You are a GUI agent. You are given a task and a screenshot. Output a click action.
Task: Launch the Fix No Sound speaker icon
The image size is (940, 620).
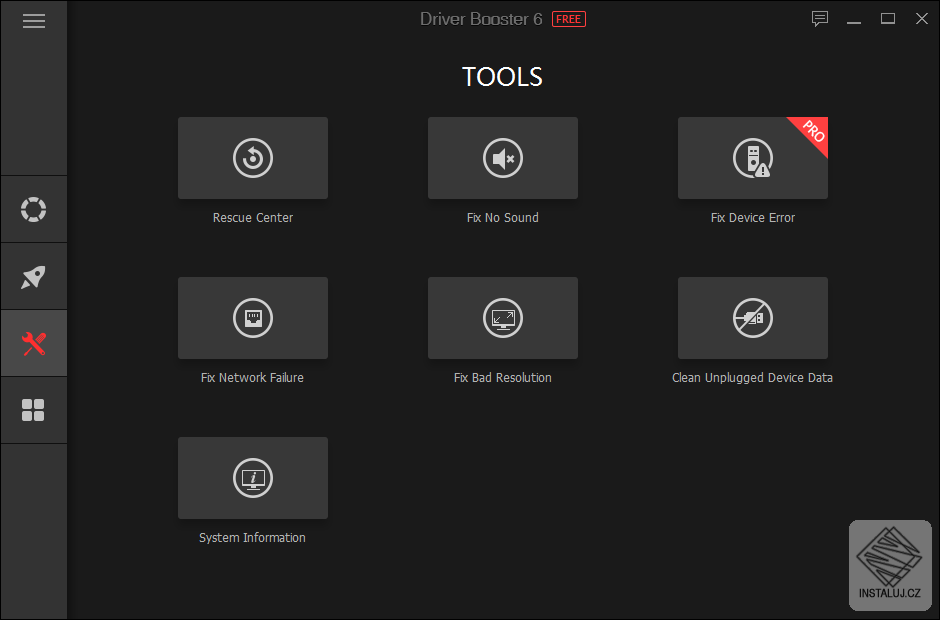click(x=503, y=158)
